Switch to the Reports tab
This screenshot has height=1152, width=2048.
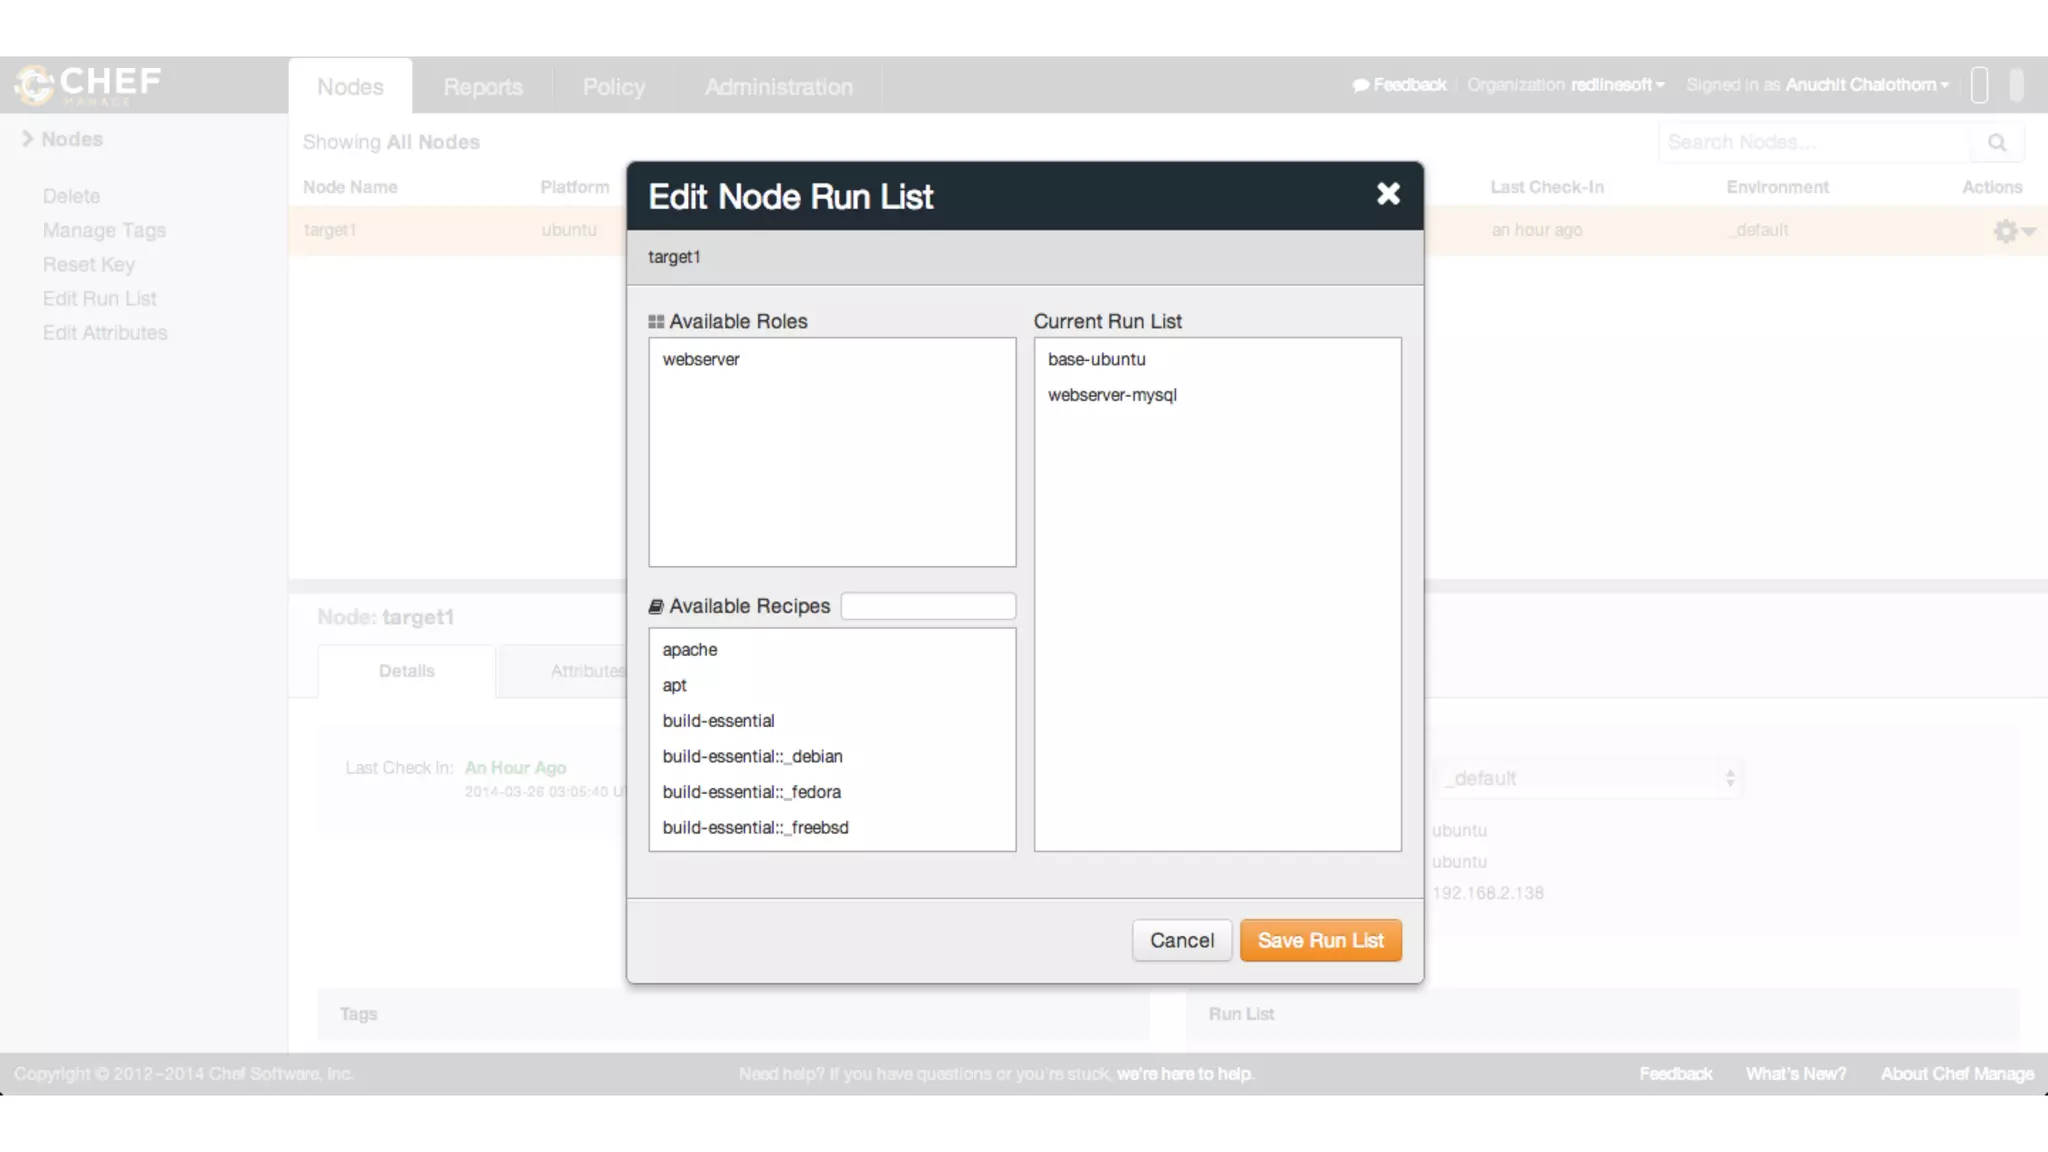click(483, 87)
